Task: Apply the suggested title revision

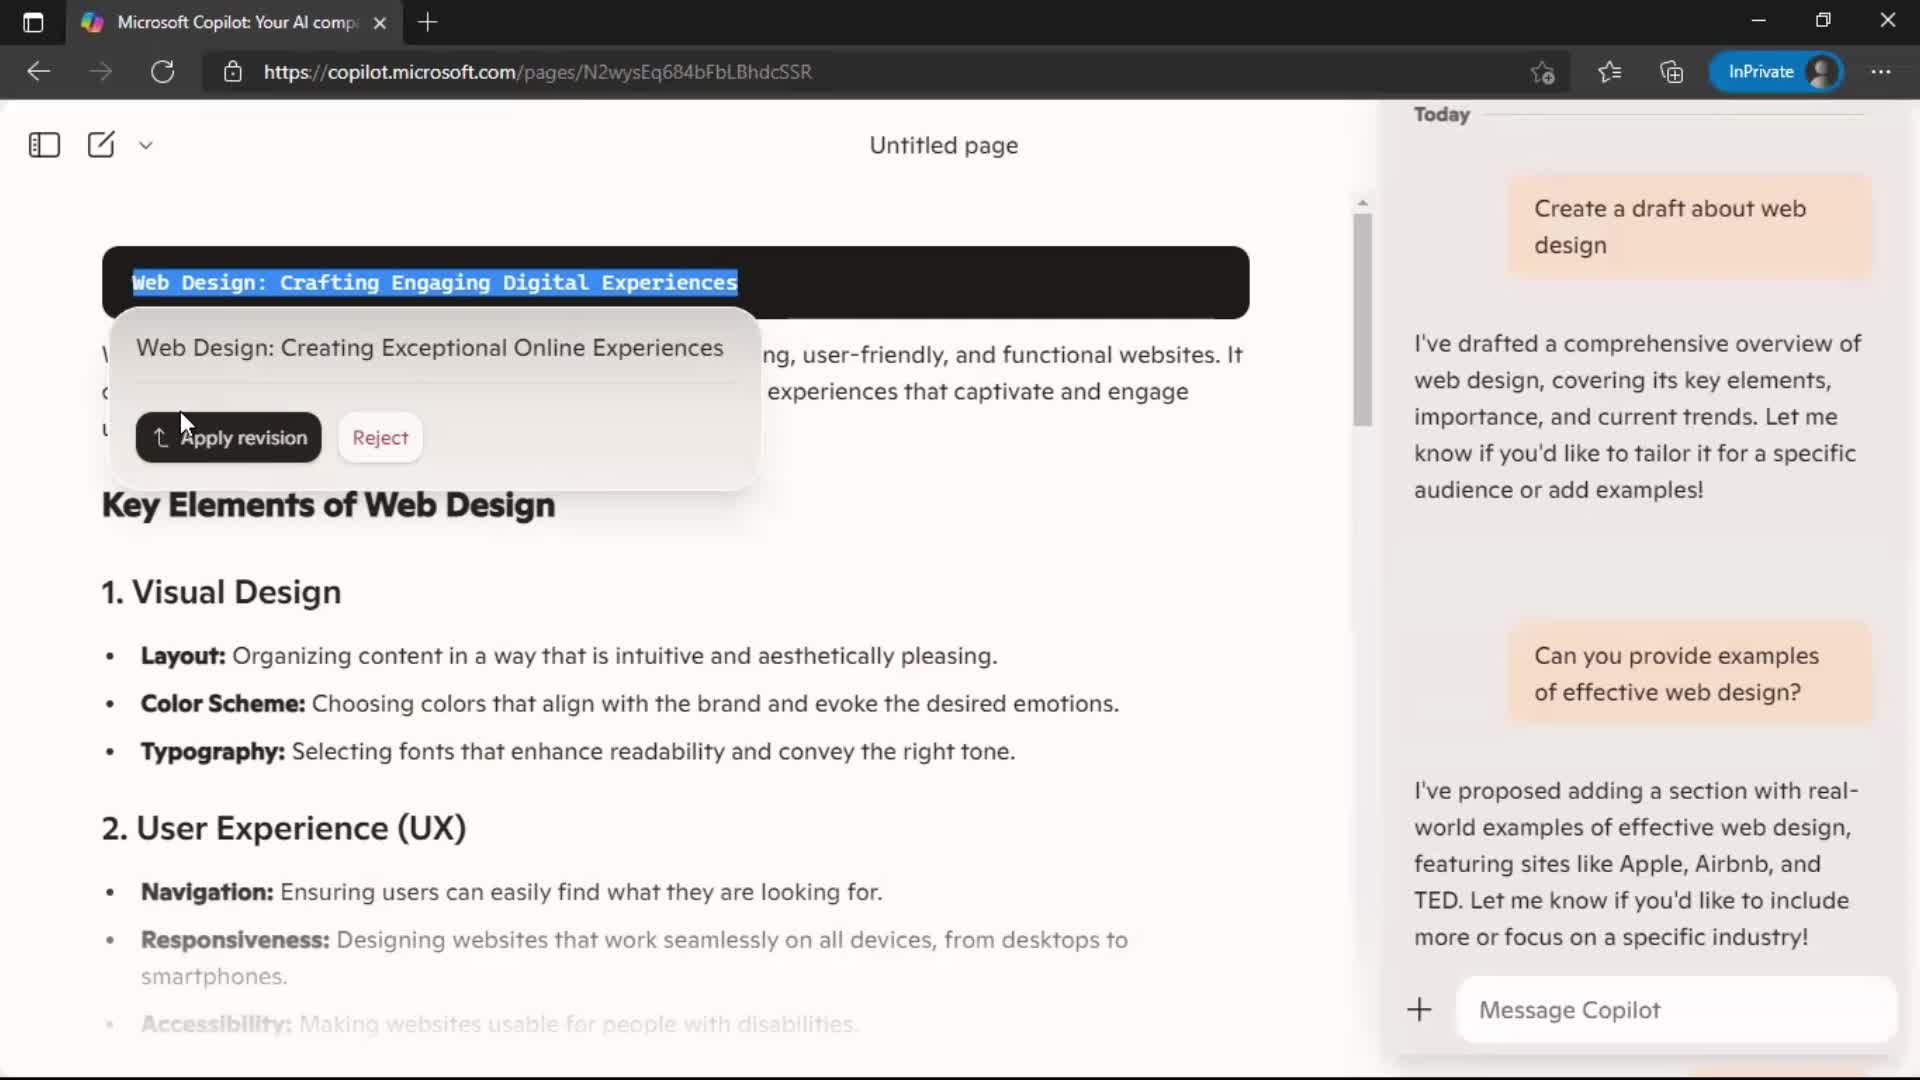Action: click(x=229, y=438)
